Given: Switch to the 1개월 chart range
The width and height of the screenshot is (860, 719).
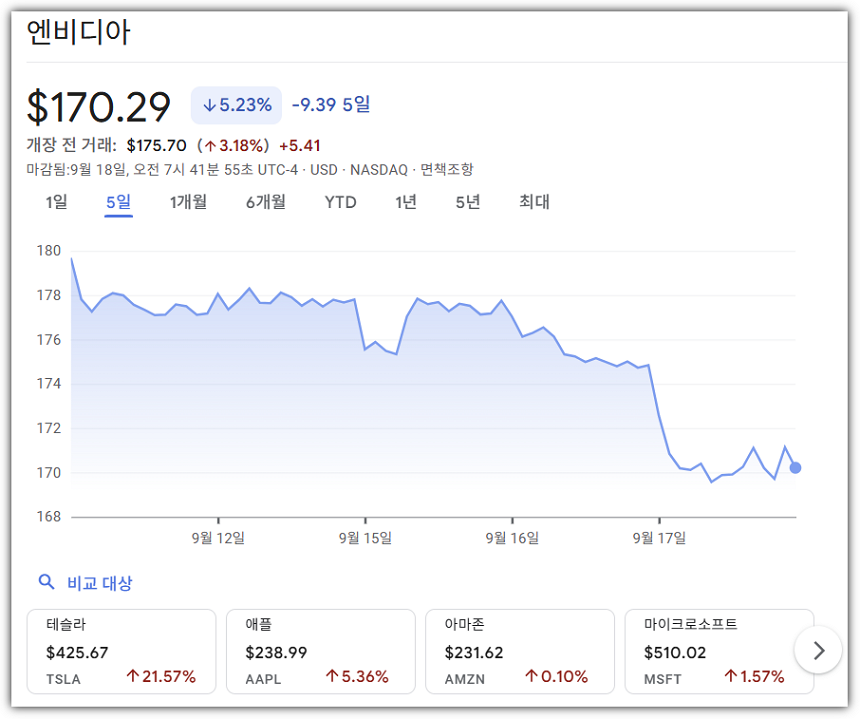Looking at the screenshot, I should click(x=188, y=202).
